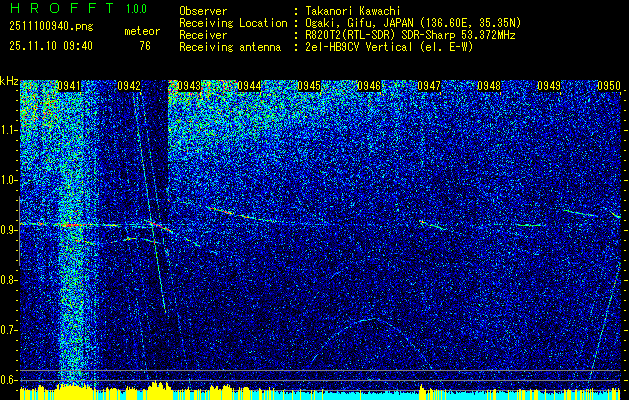Viewport: 629px width, 400px height.
Task: Click version number 1.0.0
Action: pos(136,9)
